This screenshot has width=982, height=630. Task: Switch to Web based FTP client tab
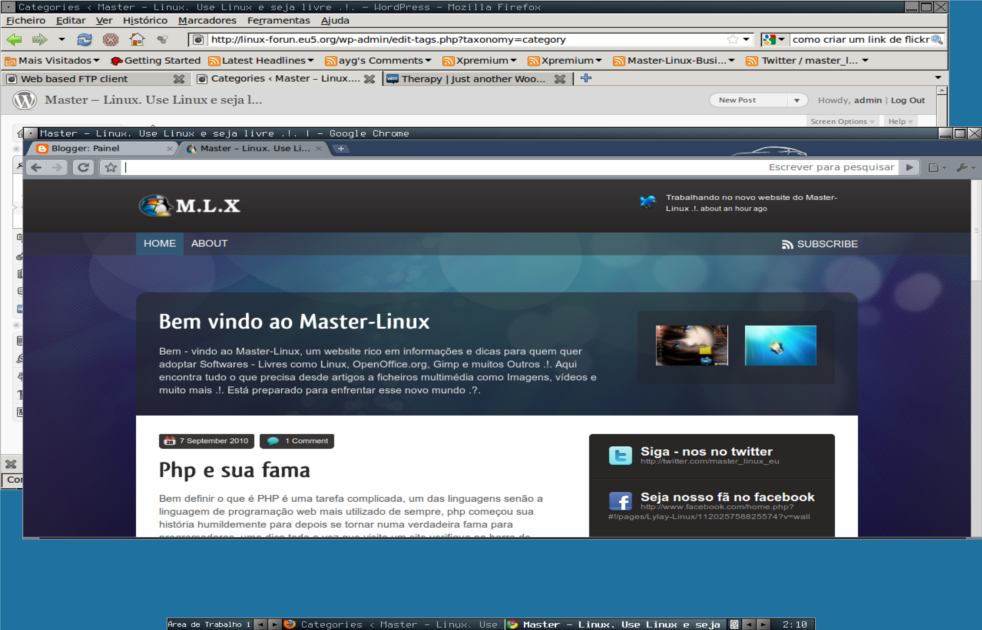tap(74, 79)
